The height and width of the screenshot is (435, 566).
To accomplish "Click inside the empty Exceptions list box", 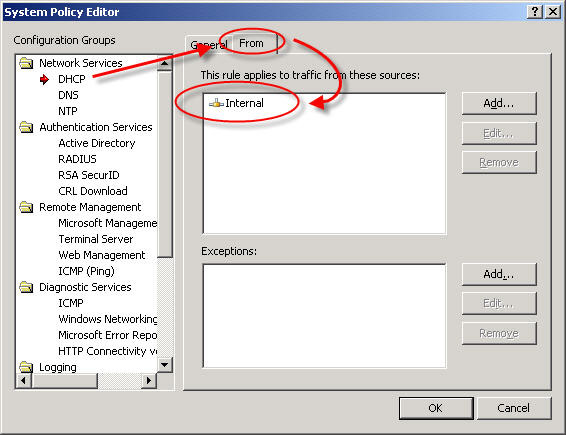I will click(x=324, y=316).
